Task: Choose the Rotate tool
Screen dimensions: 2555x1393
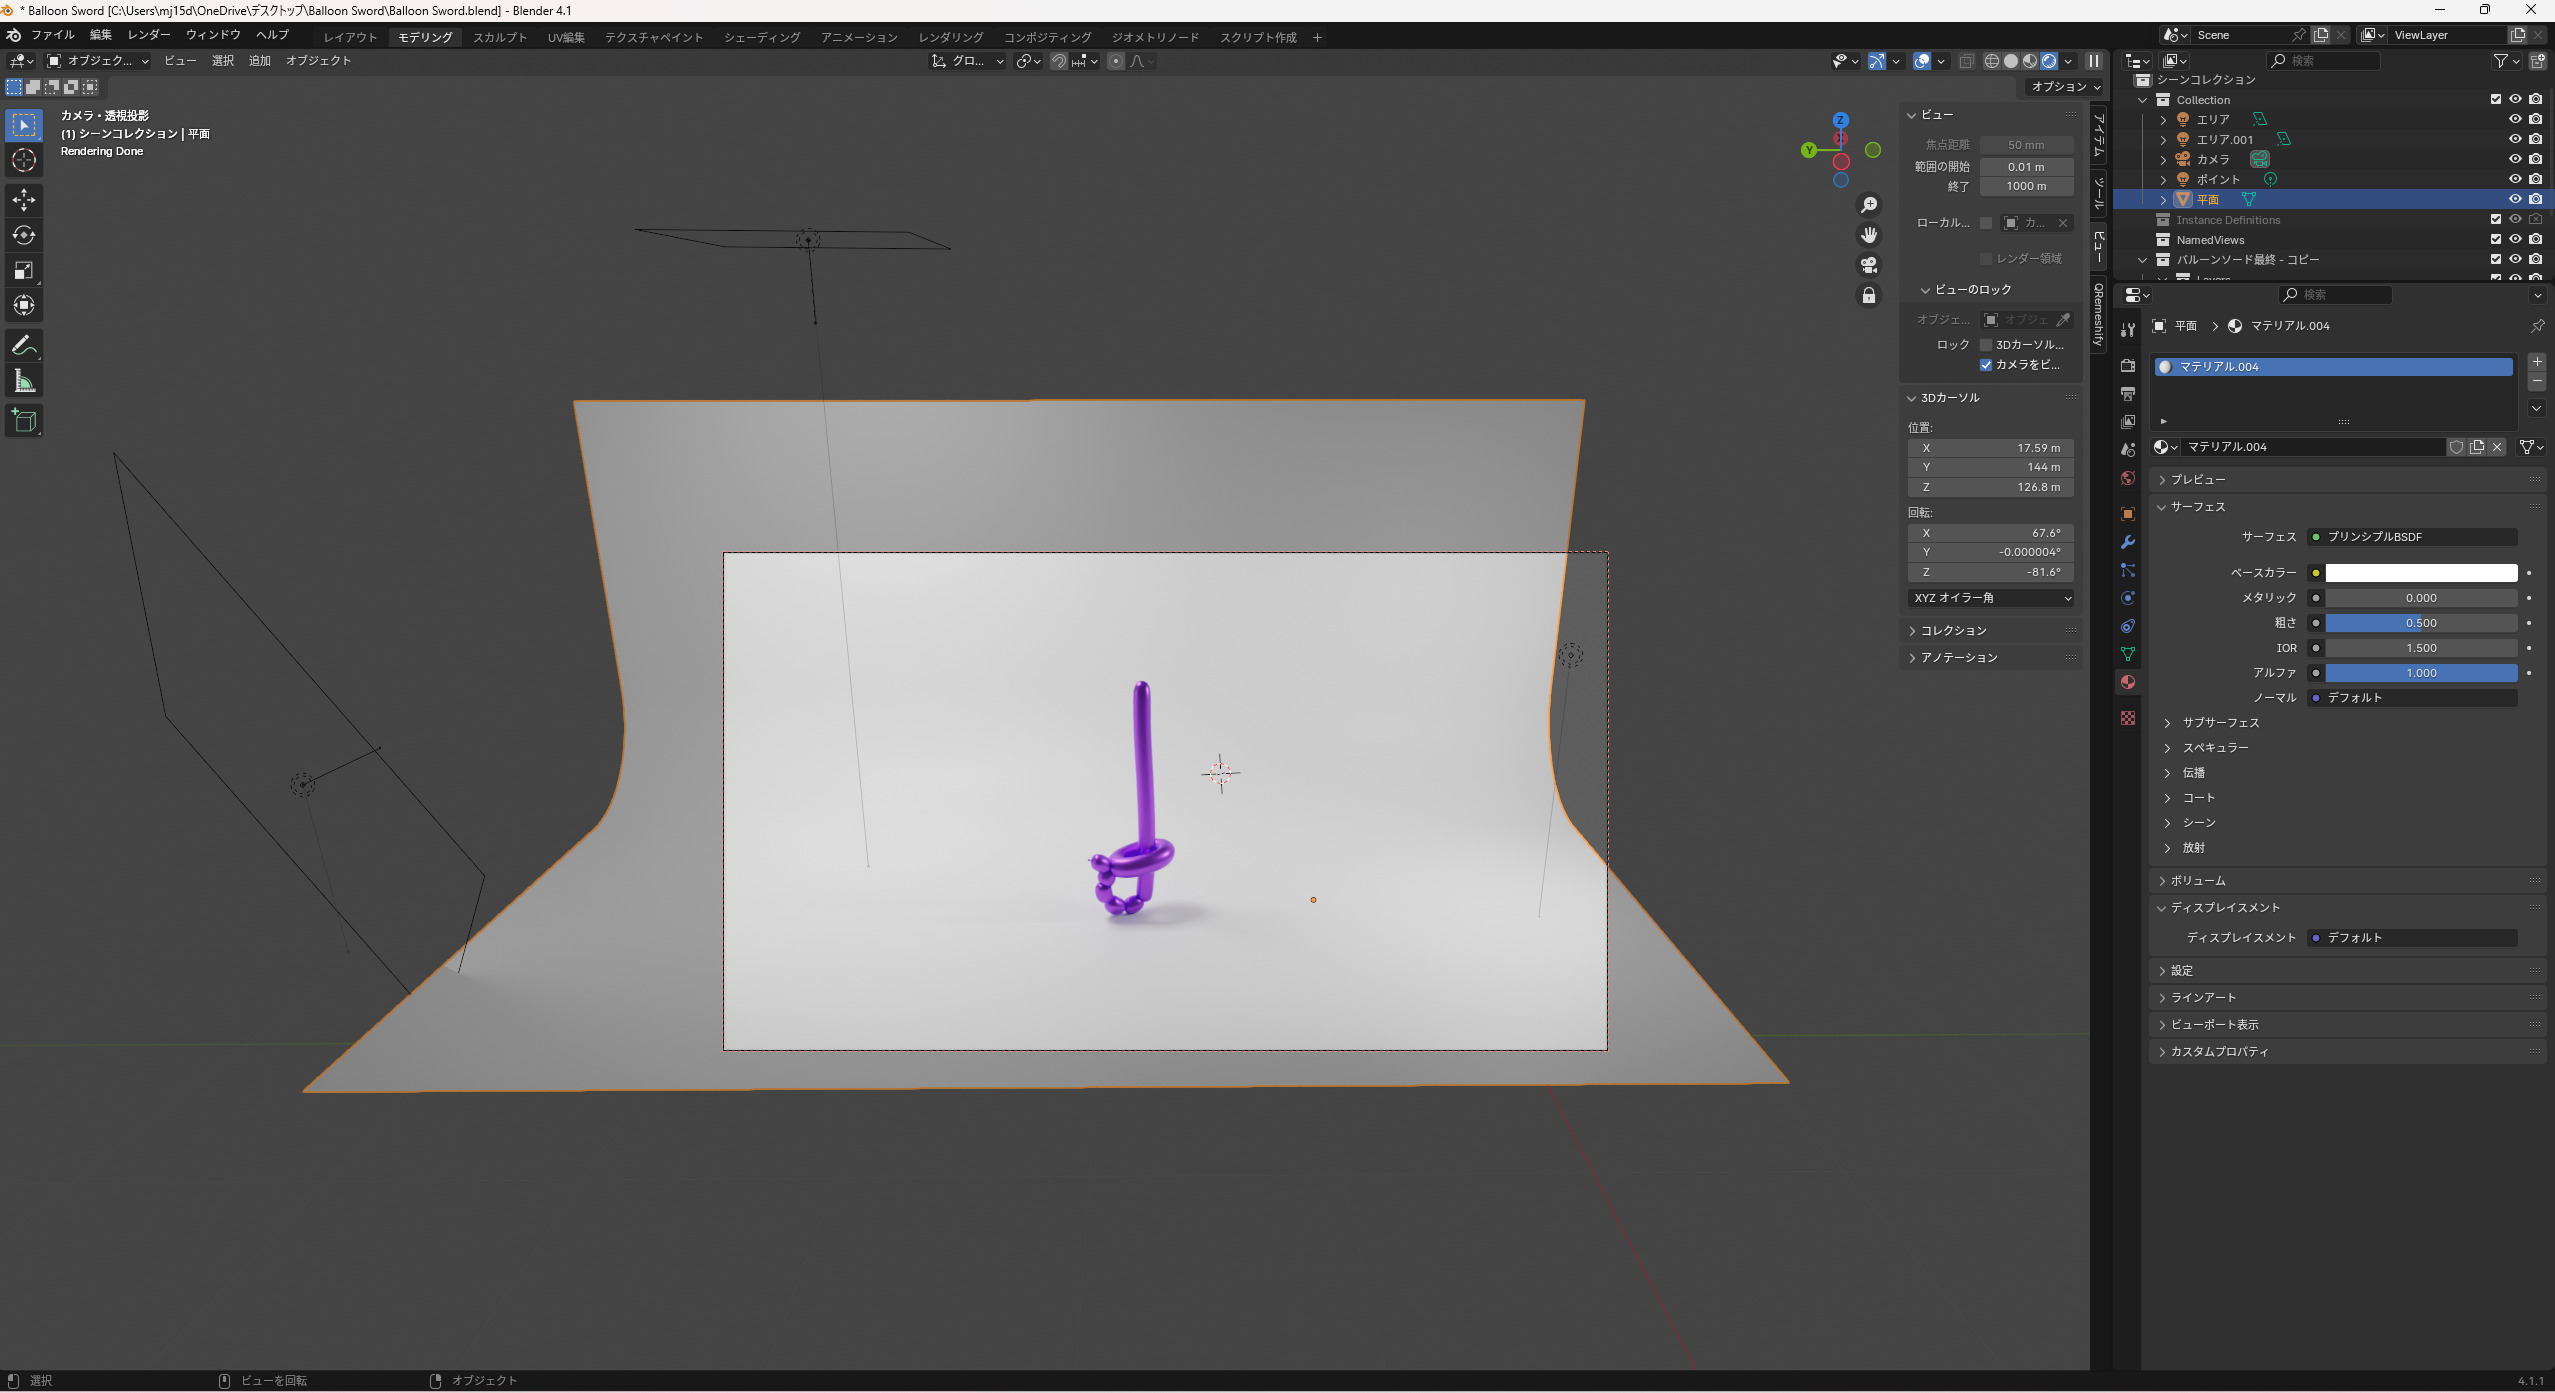Action: (x=24, y=235)
